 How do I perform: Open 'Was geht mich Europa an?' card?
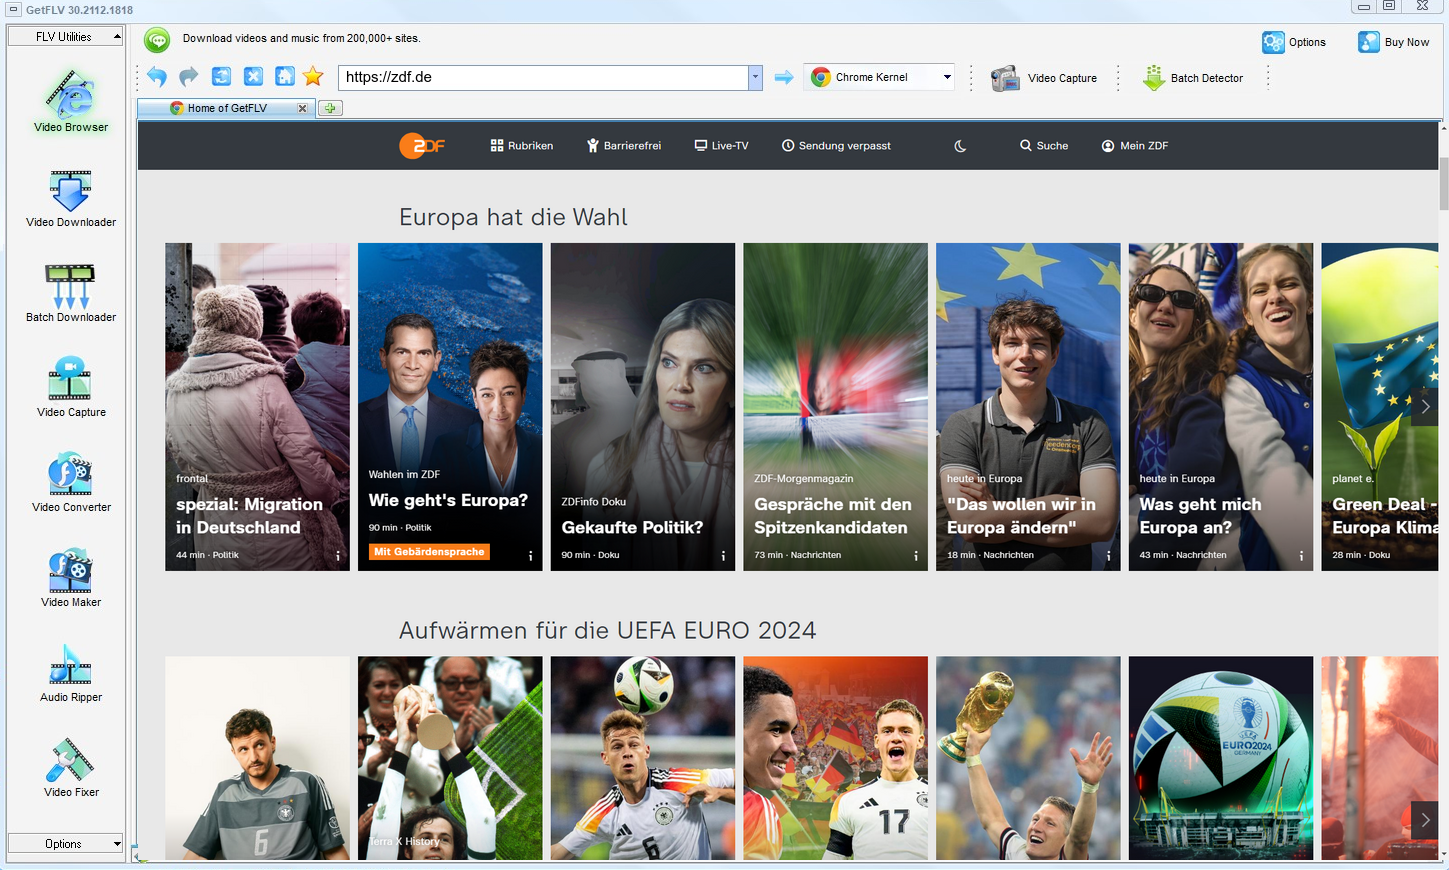(1221, 407)
